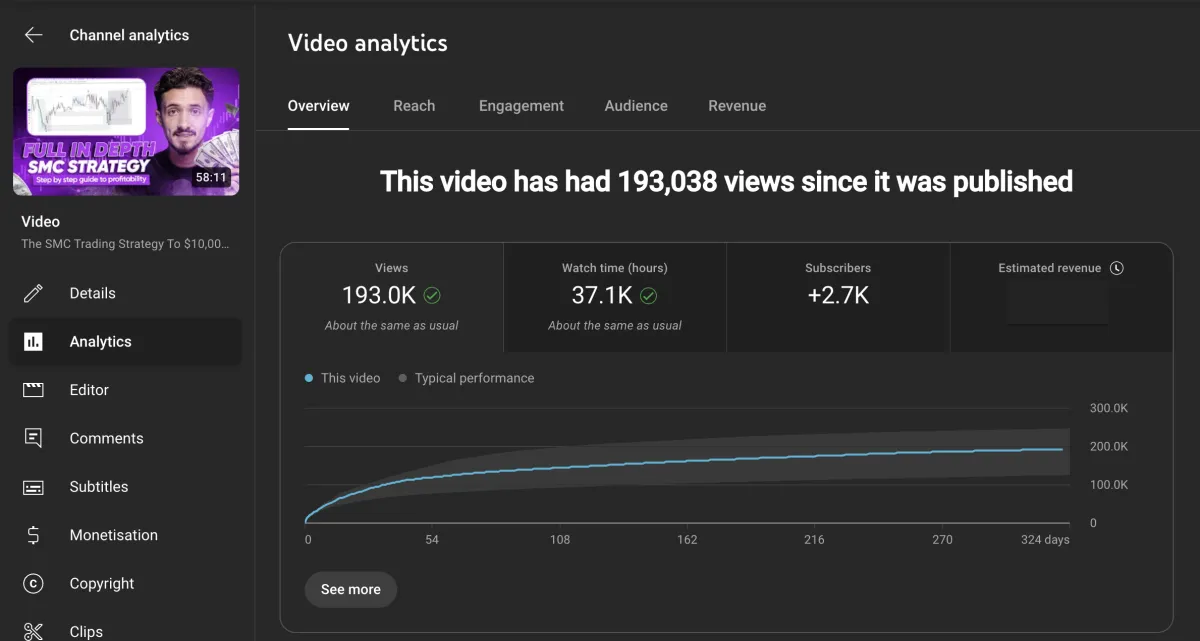Open the Details pencil icon
Screen dimensions: 1200x641
(x=33, y=293)
